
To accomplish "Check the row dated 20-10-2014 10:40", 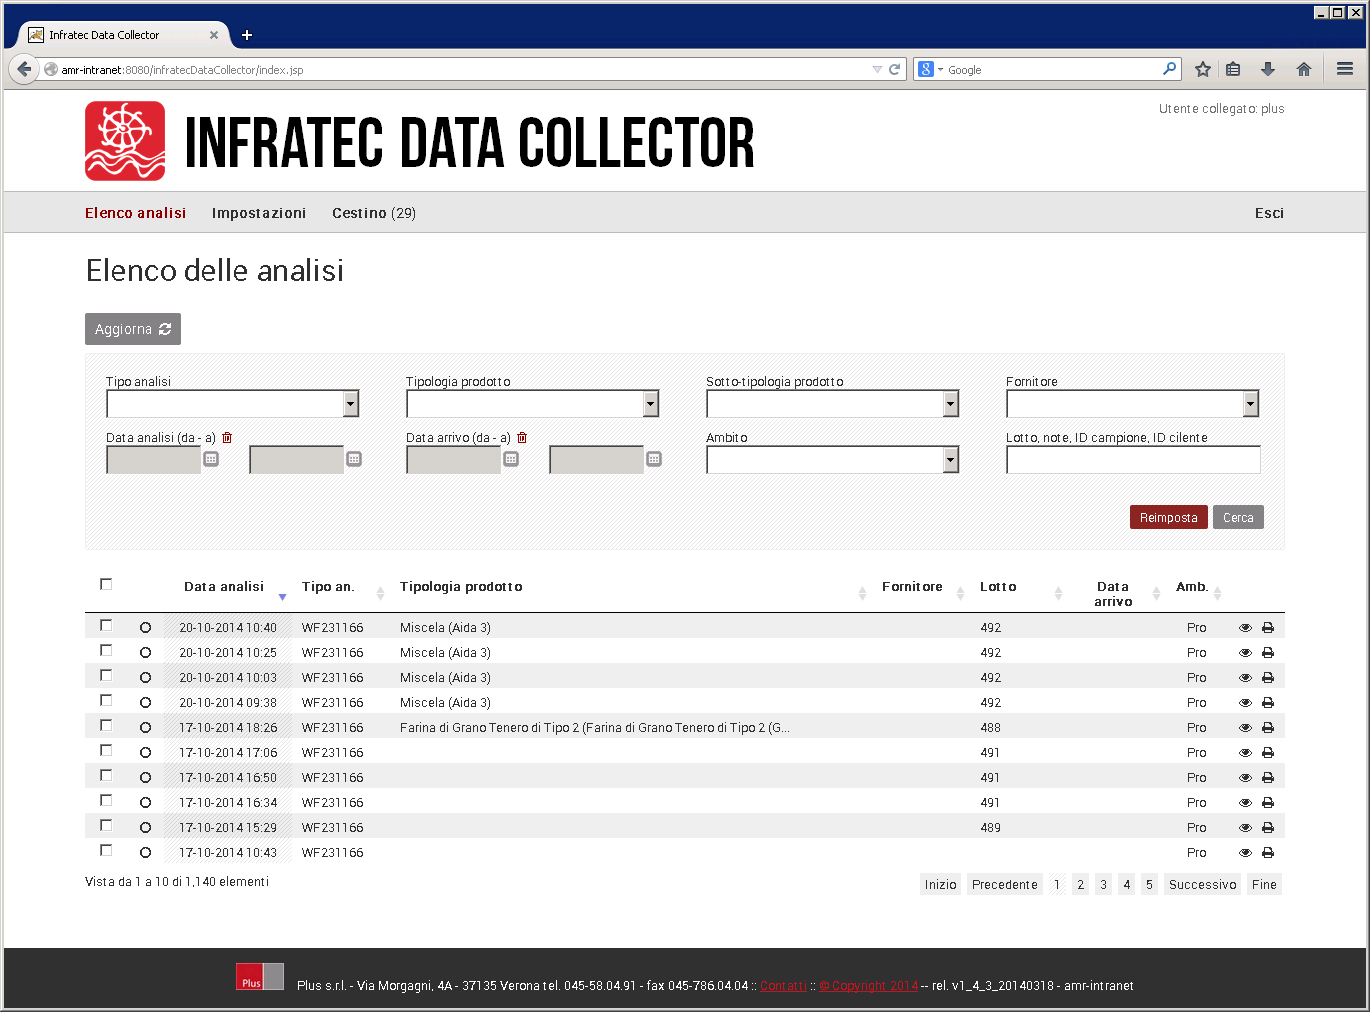I will pos(106,625).
